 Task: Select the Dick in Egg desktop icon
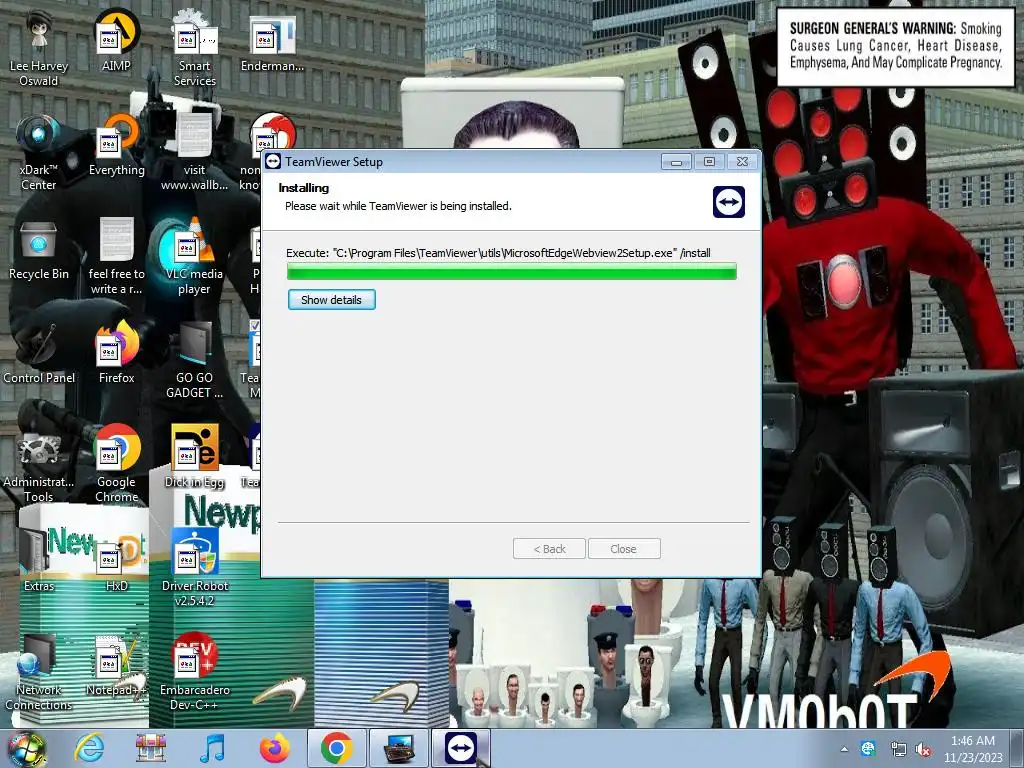[x=195, y=457]
